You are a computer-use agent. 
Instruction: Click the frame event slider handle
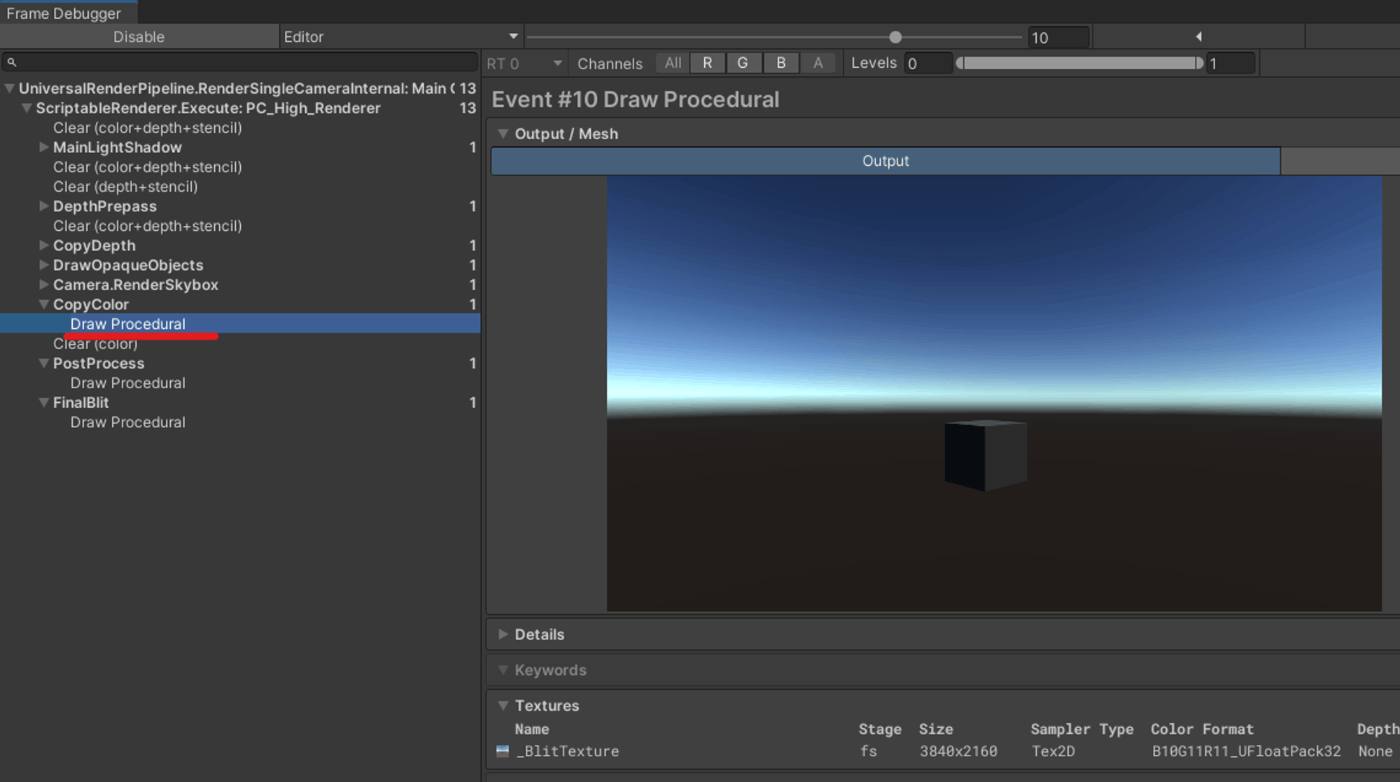click(x=895, y=36)
